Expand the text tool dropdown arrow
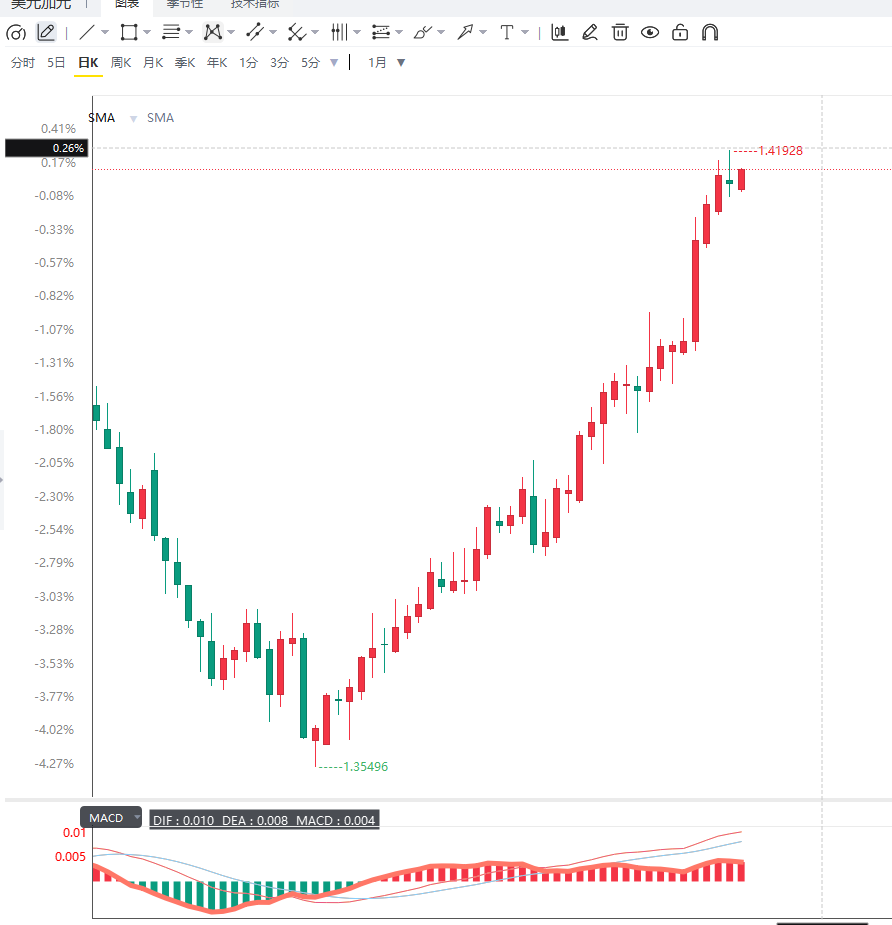This screenshot has height=925, width=892. 524,32
